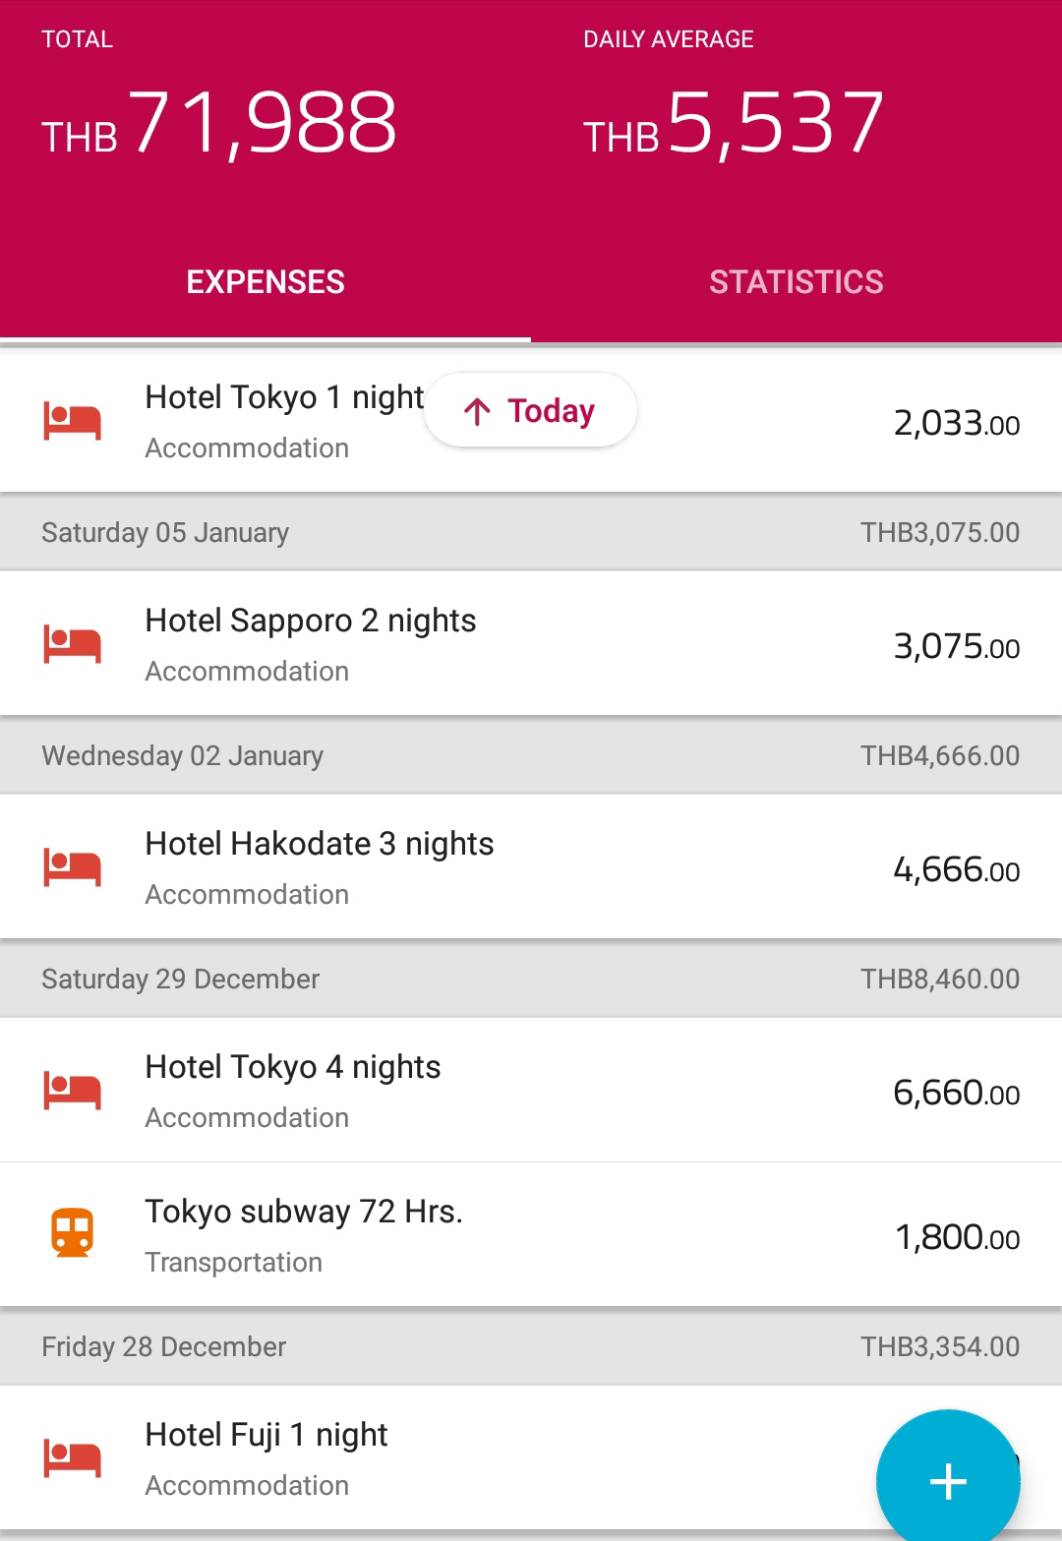Add a new expense with the plus button
This screenshot has width=1062, height=1541.
click(948, 1481)
